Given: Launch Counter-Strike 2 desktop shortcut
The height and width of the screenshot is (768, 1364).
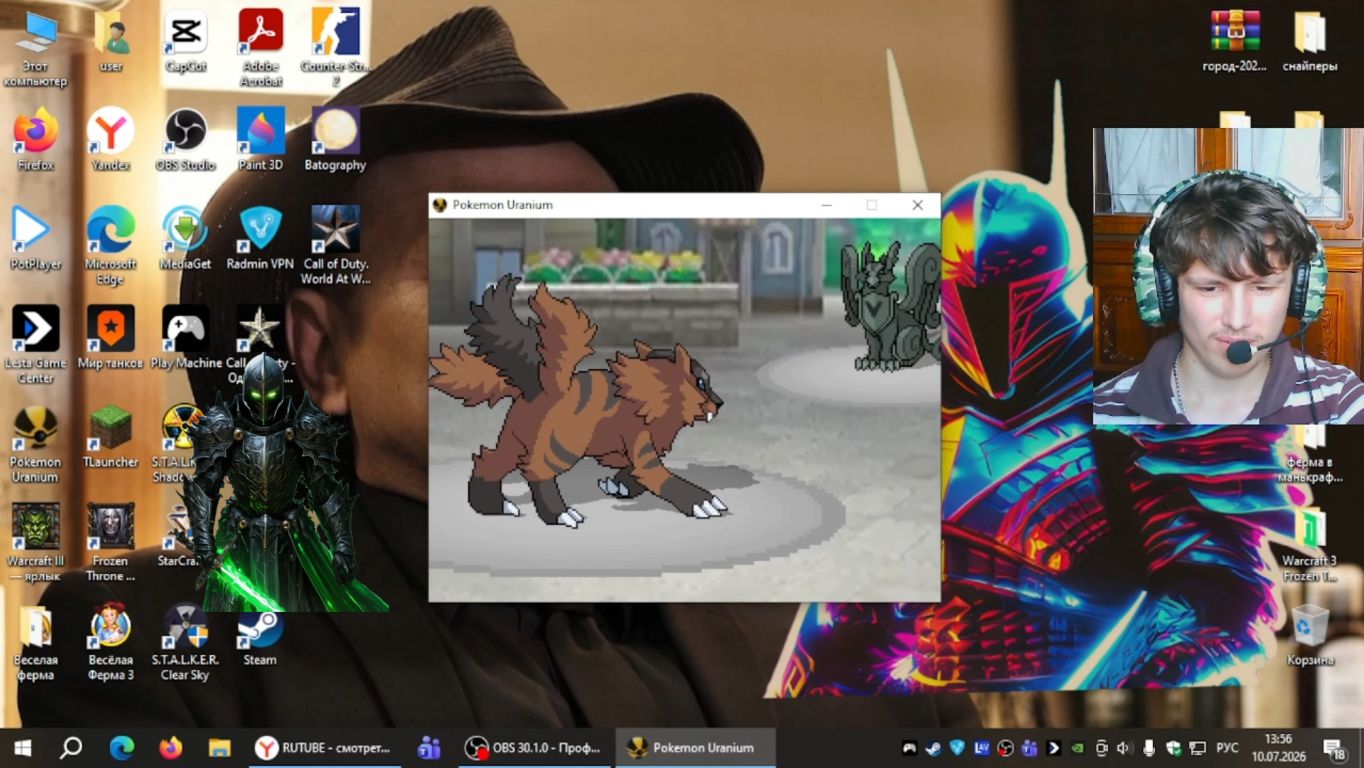Looking at the screenshot, I should (x=335, y=48).
